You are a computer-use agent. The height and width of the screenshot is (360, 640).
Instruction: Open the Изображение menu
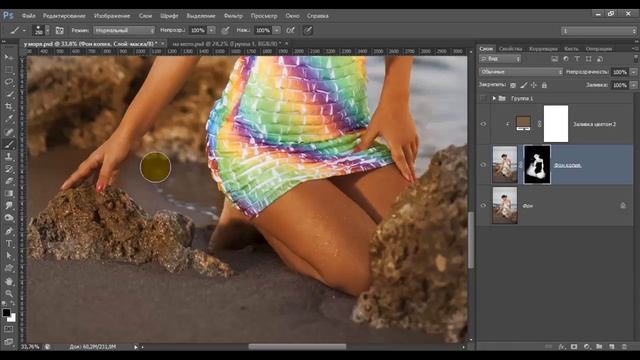pos(112,16)
